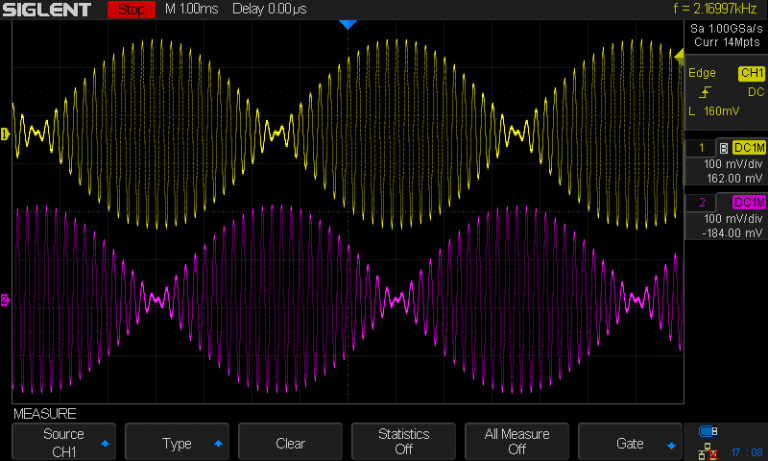Viewport: 768px width, 461px height.
Task: Select the yellow channel 1 DC1M tab
Action: [748, 147]
